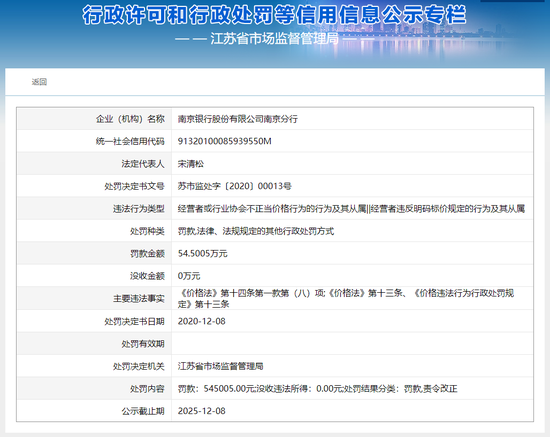Select the legal representative name 宋清松
Screen dimensions: 550x437
190,164
